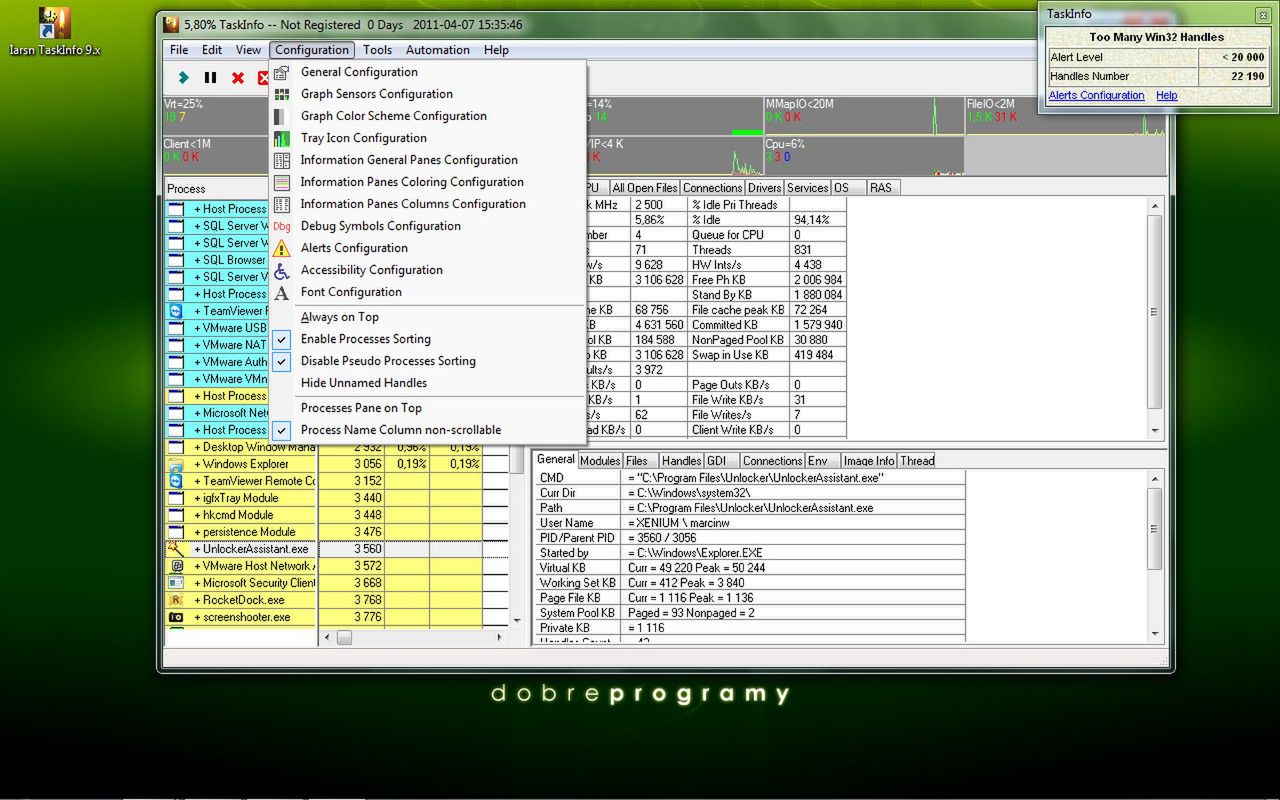Expand the hkcmd Module process node
The height and width of the screenshot is (800, 1280).
(198, 515)
